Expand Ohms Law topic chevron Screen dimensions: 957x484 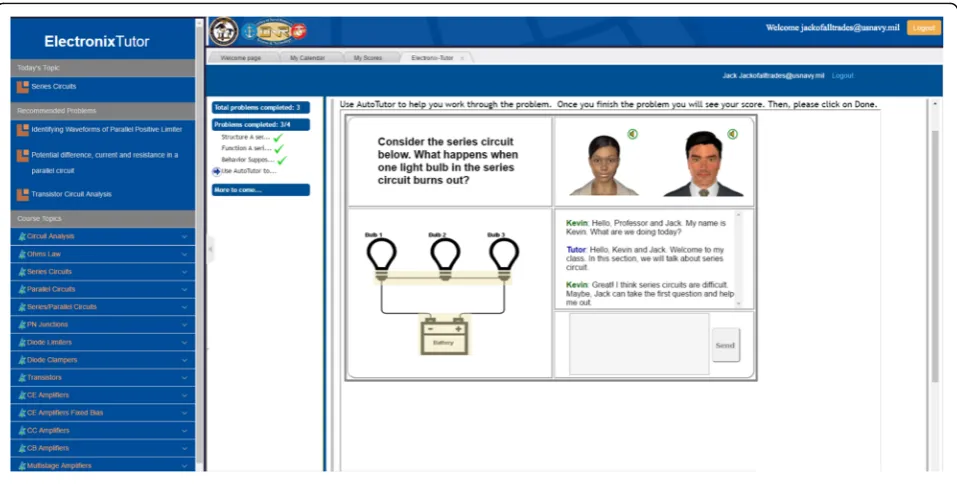point(184,255)
